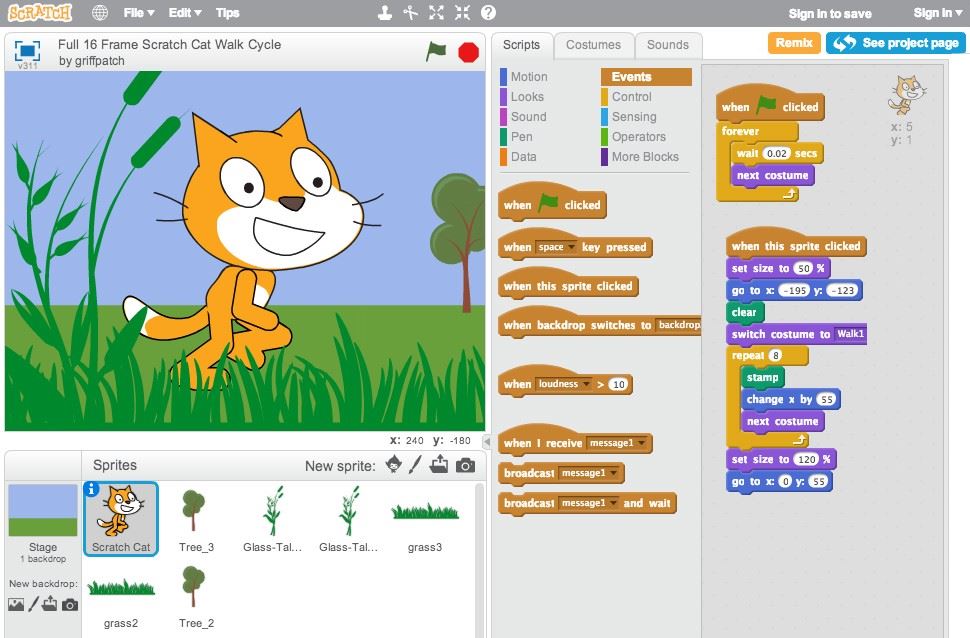
Task: Click the Remix button
Action: pos(794,43)
